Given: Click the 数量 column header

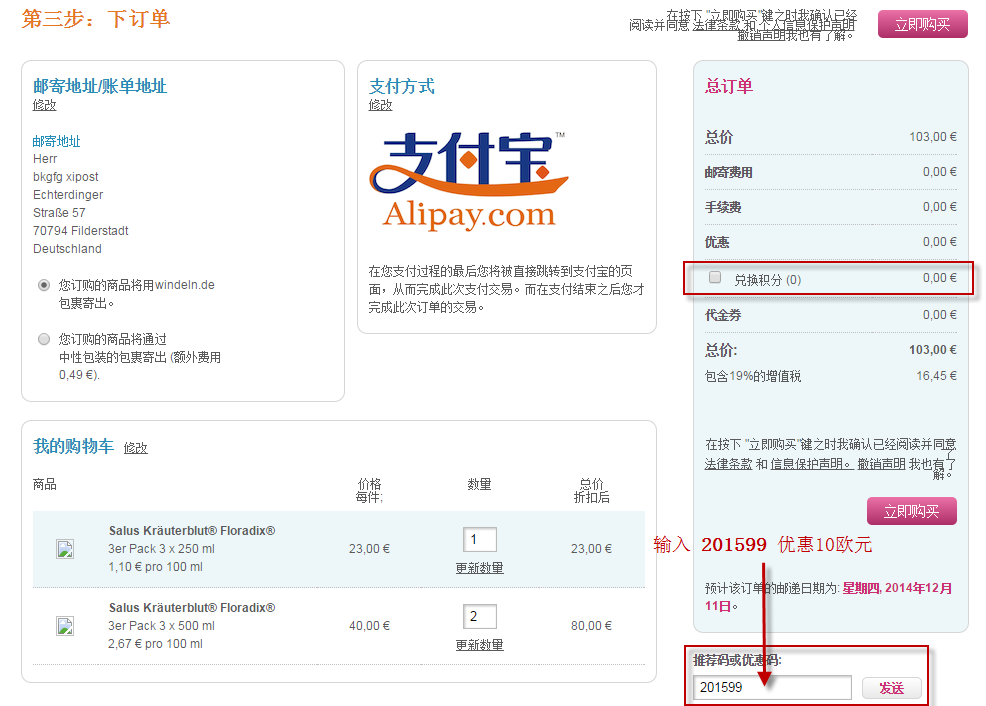Looking at the screenshot, I should click(x=479, y=484).
